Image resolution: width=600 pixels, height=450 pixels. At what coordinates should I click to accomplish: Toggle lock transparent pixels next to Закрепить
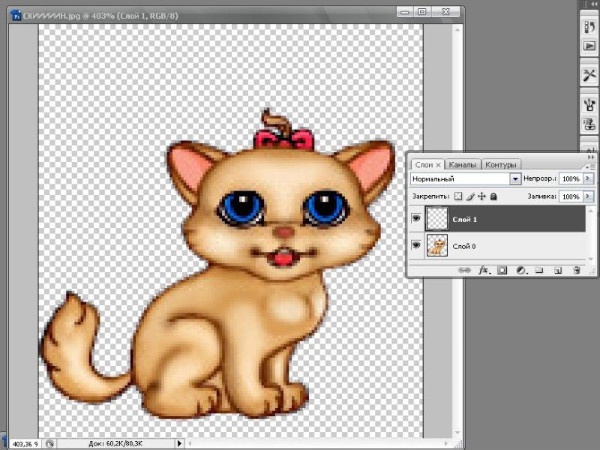(x=457, y=197)
